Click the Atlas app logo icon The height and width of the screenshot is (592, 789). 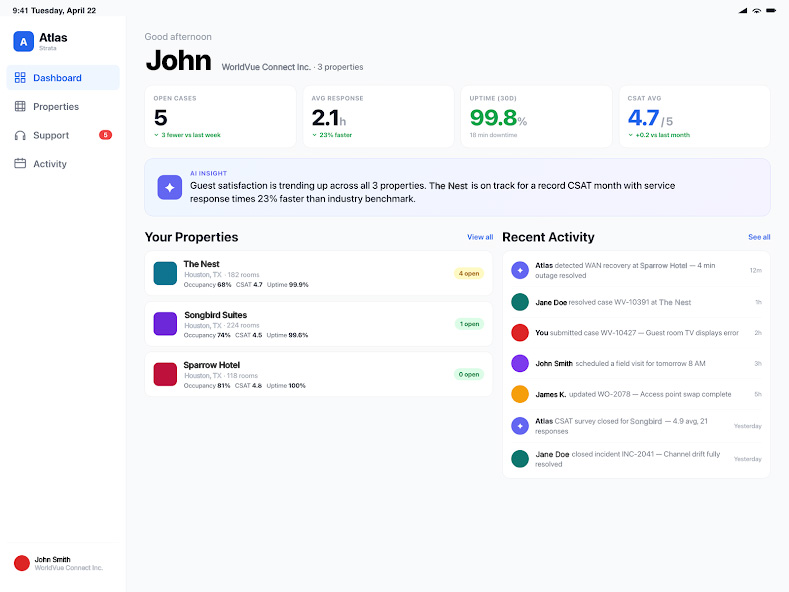click(x=23, y=41)
